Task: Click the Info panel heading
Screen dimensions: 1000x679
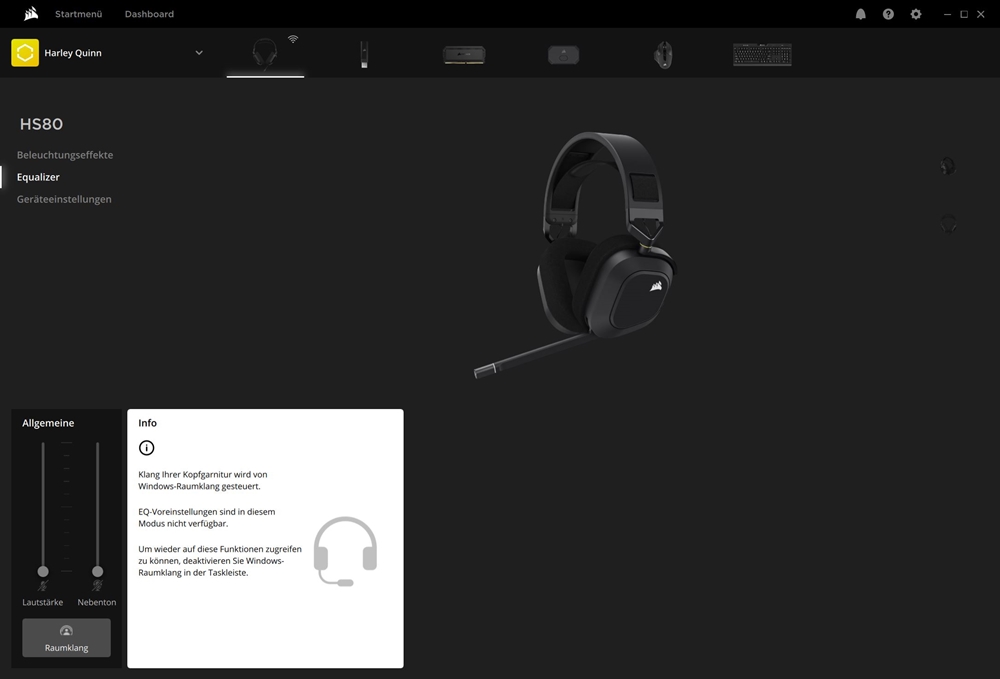Action: pos(147,423)
